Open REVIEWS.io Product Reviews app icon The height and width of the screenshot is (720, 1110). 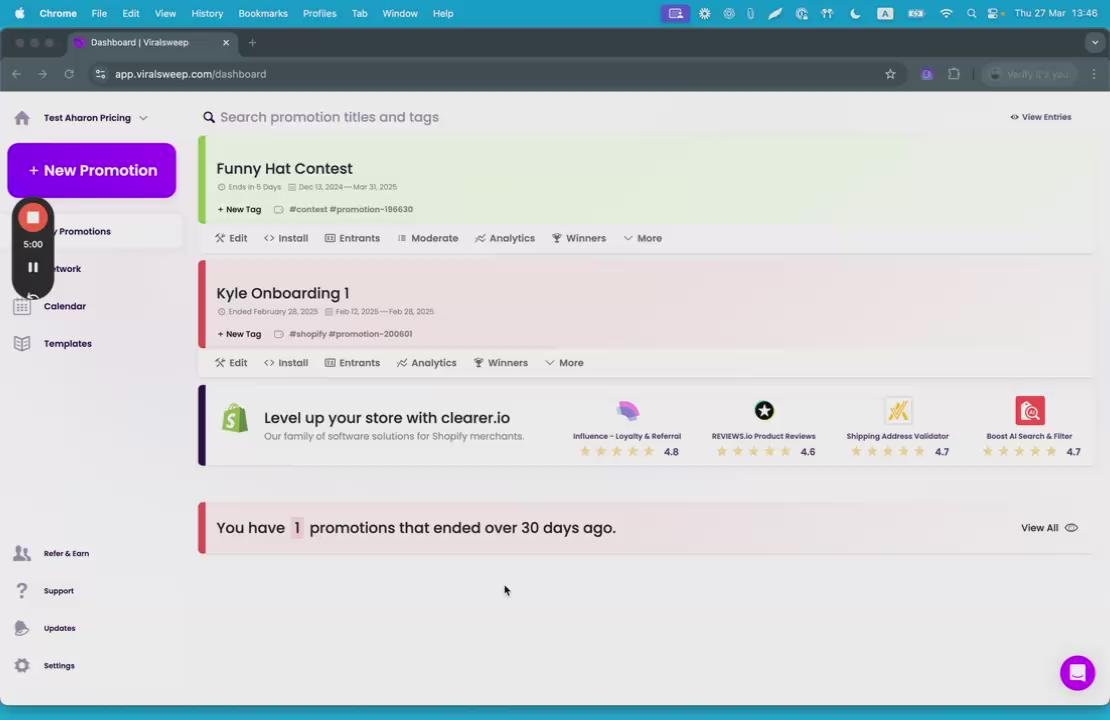[x=764, y=411]
